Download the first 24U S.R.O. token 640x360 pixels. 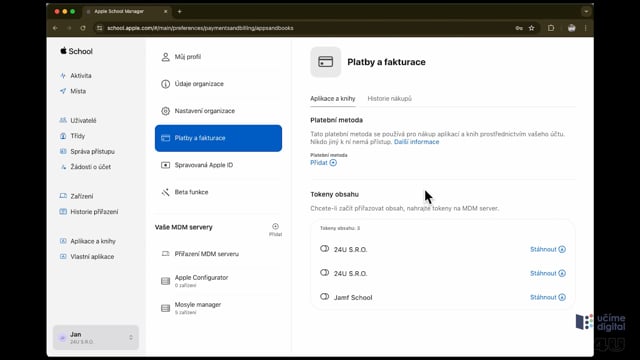tap(548, 249)
